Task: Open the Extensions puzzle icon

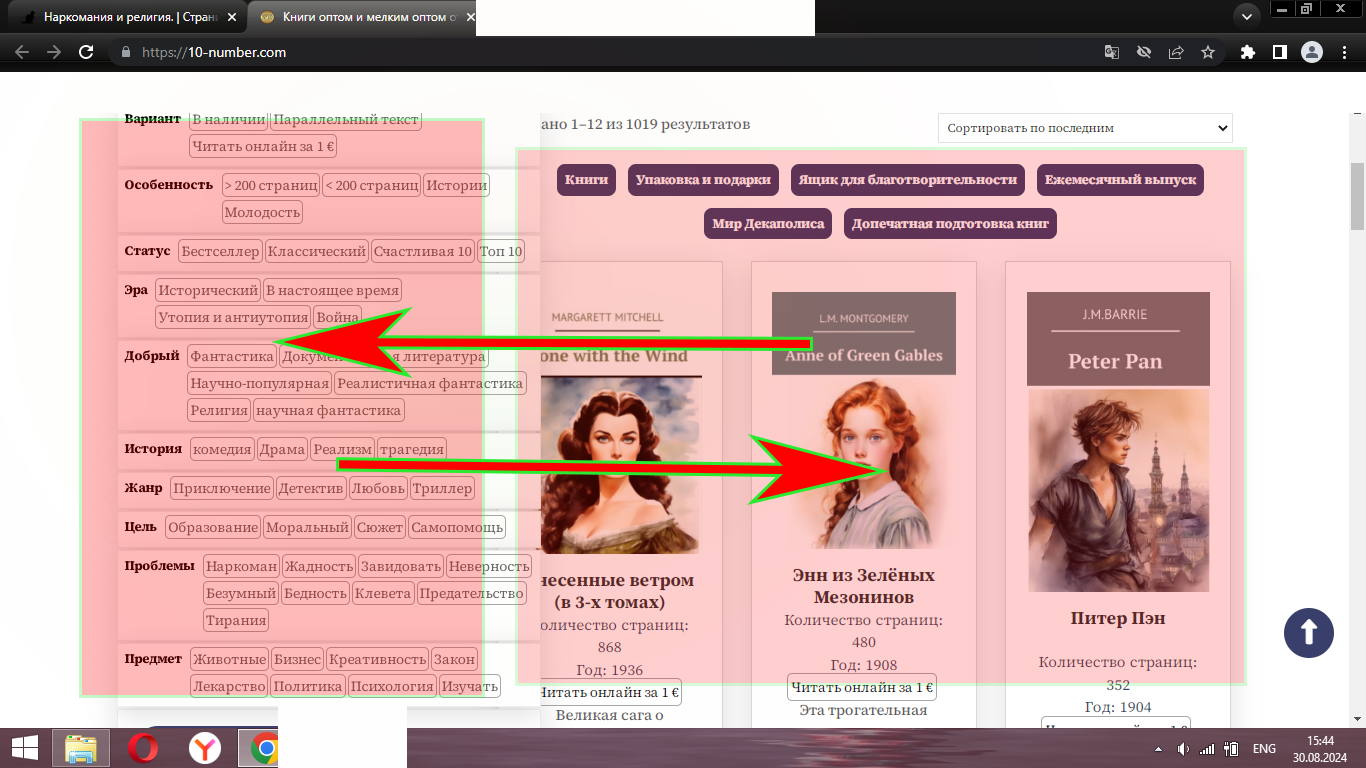Action: pos(1247,52)
